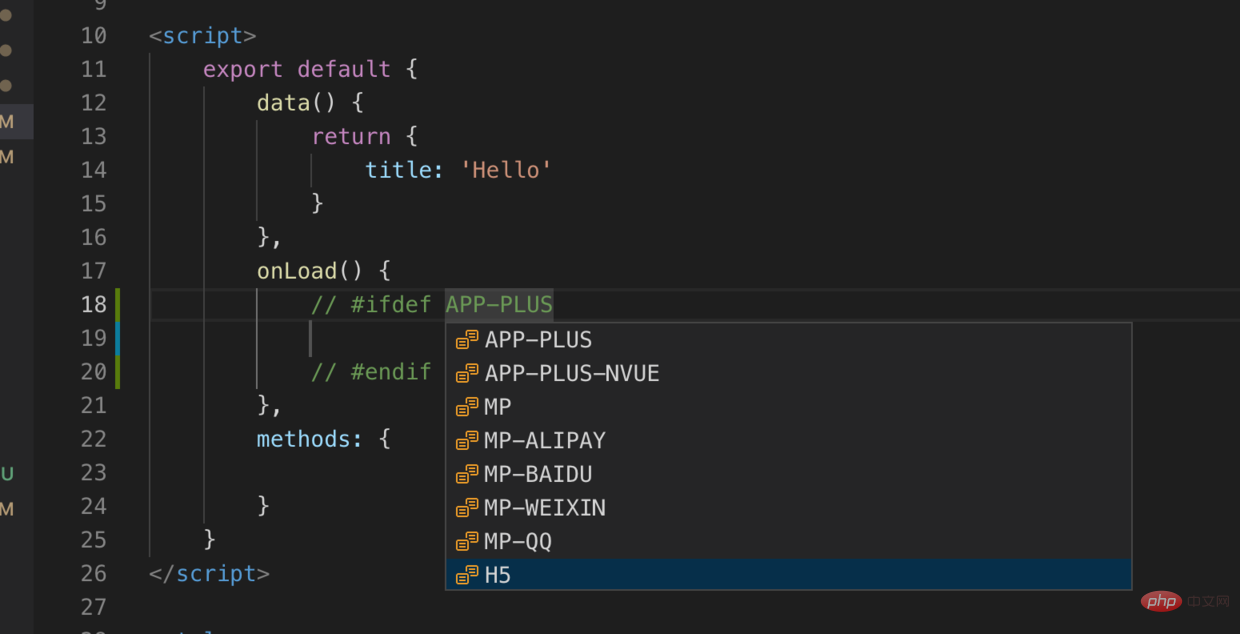Click the snippet icon beside APP-PLUS-NVUE
Viewport: 1240px width, 634px height.
pyautogui.click(x=467, y=374)
